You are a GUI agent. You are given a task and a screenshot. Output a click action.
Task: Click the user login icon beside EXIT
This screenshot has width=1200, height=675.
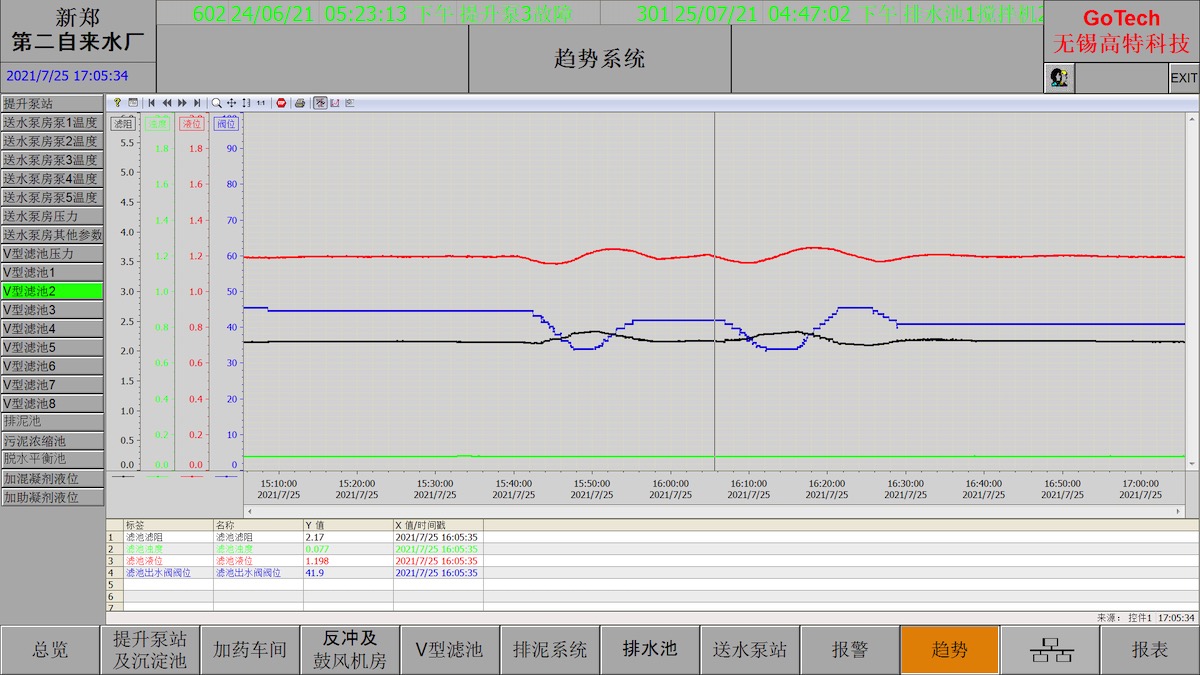1059,78
